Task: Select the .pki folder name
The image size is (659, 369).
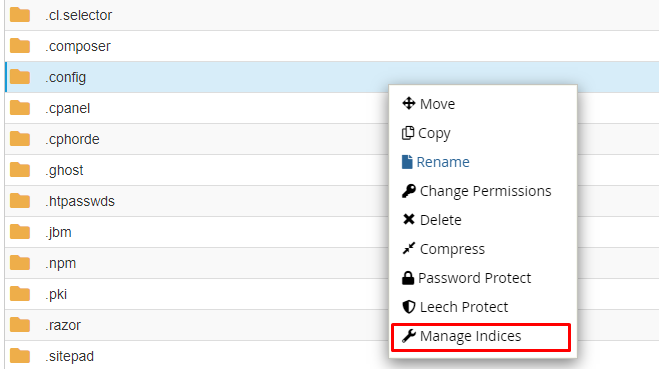Action: coord(56,294)
